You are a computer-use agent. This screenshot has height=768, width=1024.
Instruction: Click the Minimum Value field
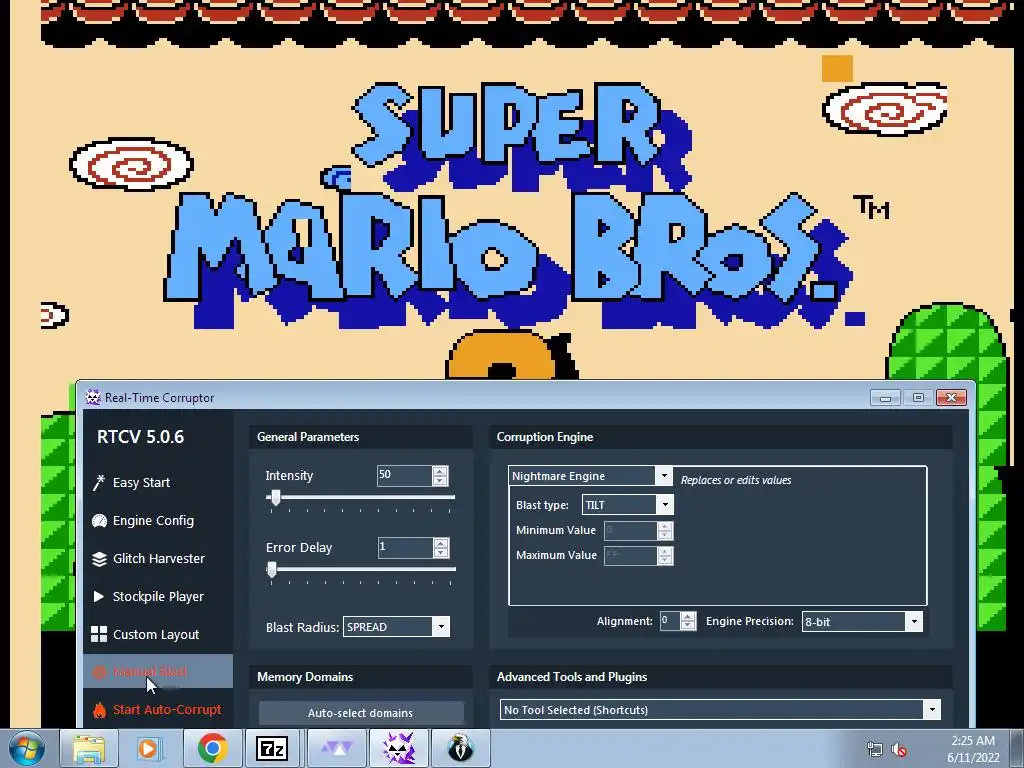631,530
